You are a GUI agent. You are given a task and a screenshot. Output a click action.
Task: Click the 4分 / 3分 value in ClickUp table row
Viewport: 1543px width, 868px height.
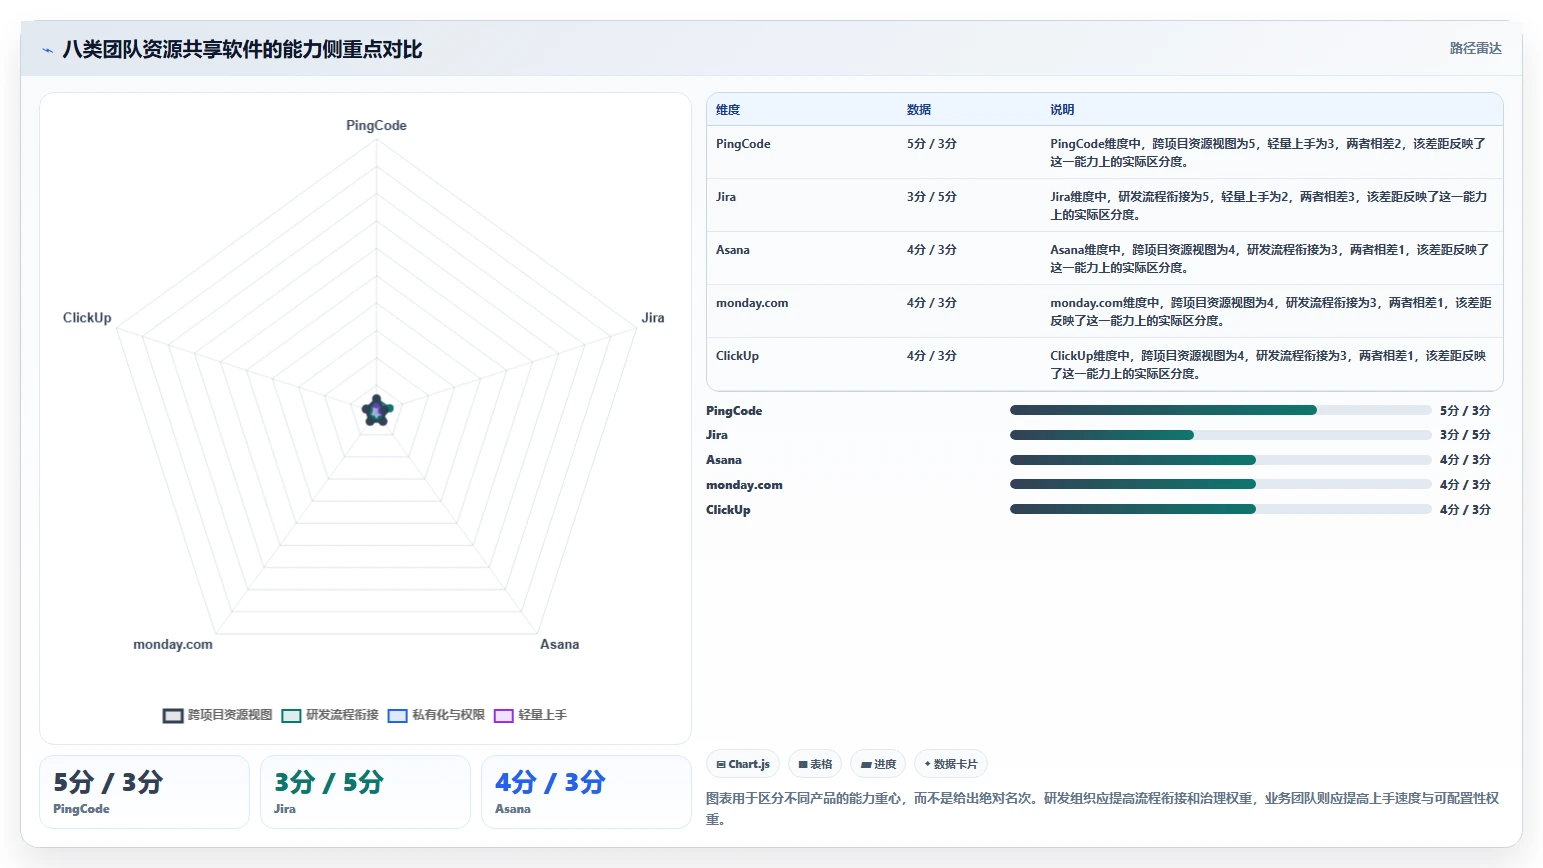pos(932,356)
